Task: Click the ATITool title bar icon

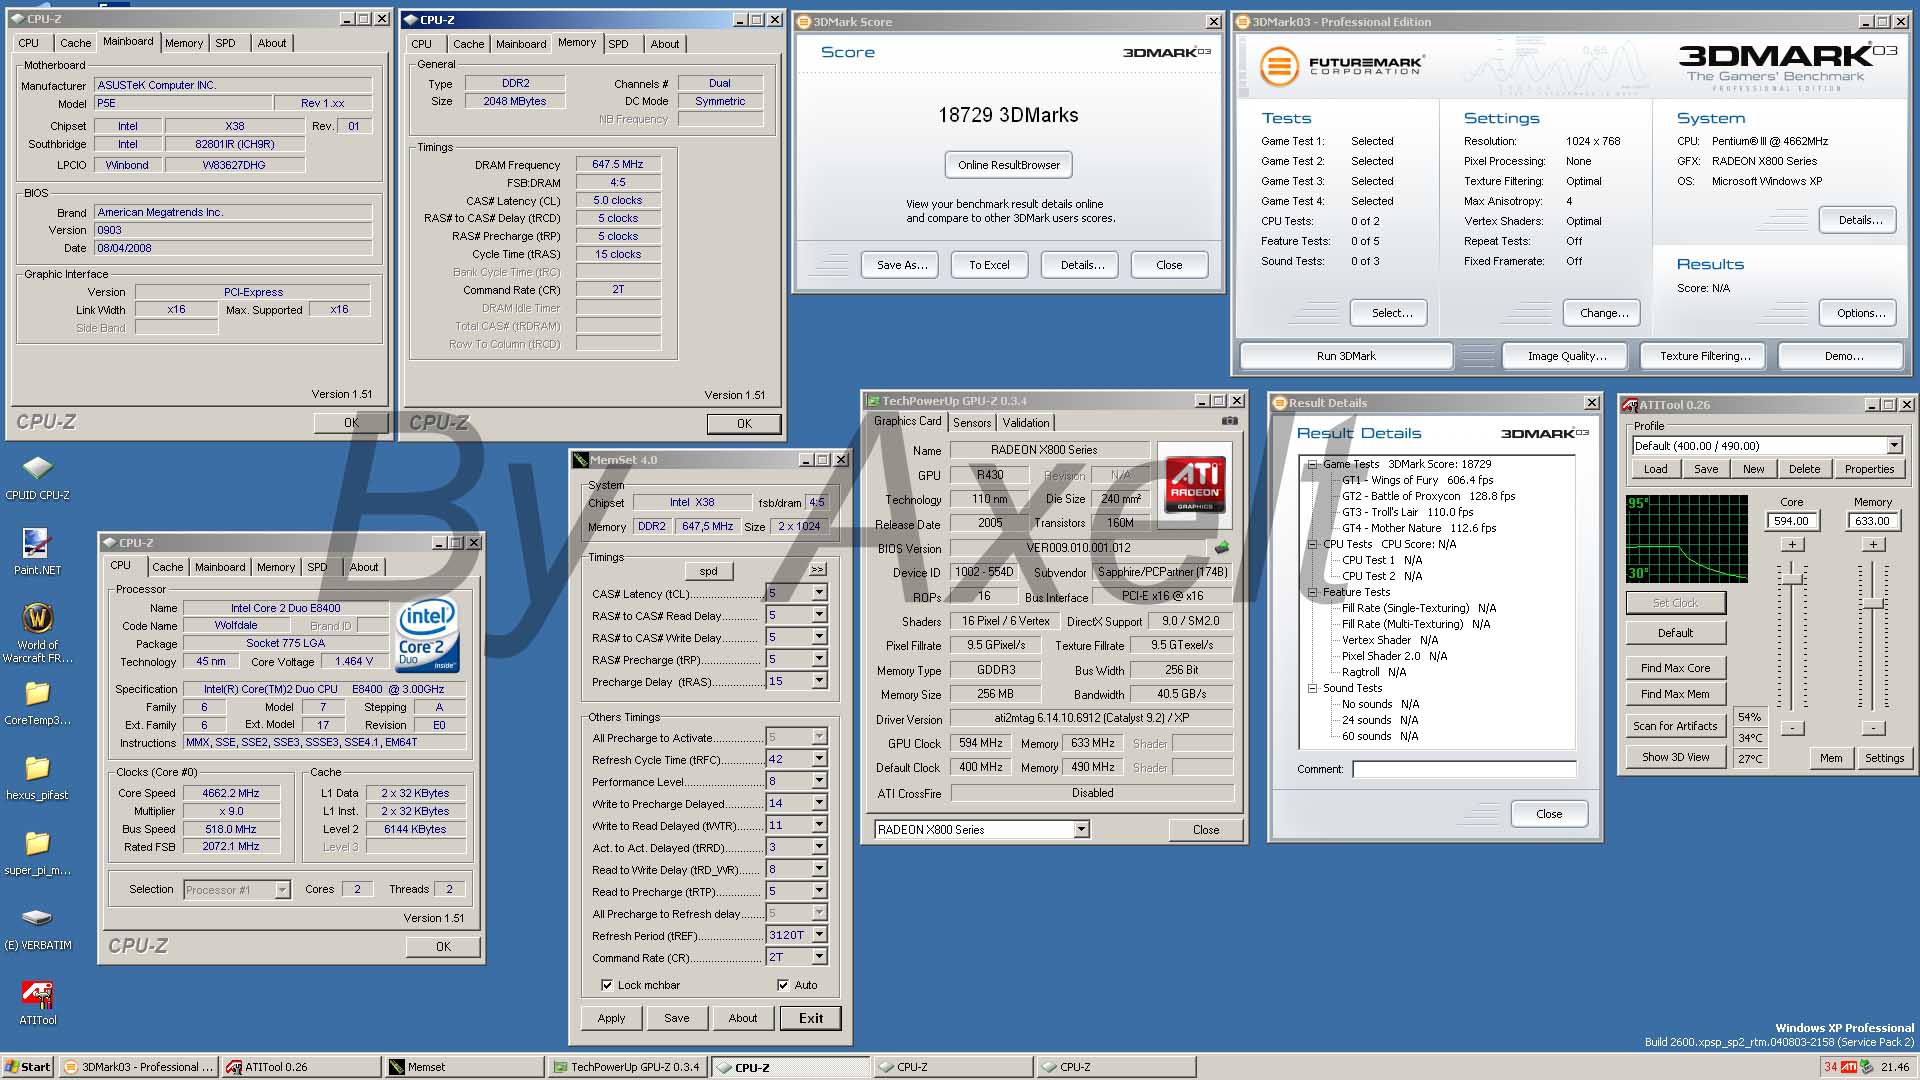Action: [1631, 405]
